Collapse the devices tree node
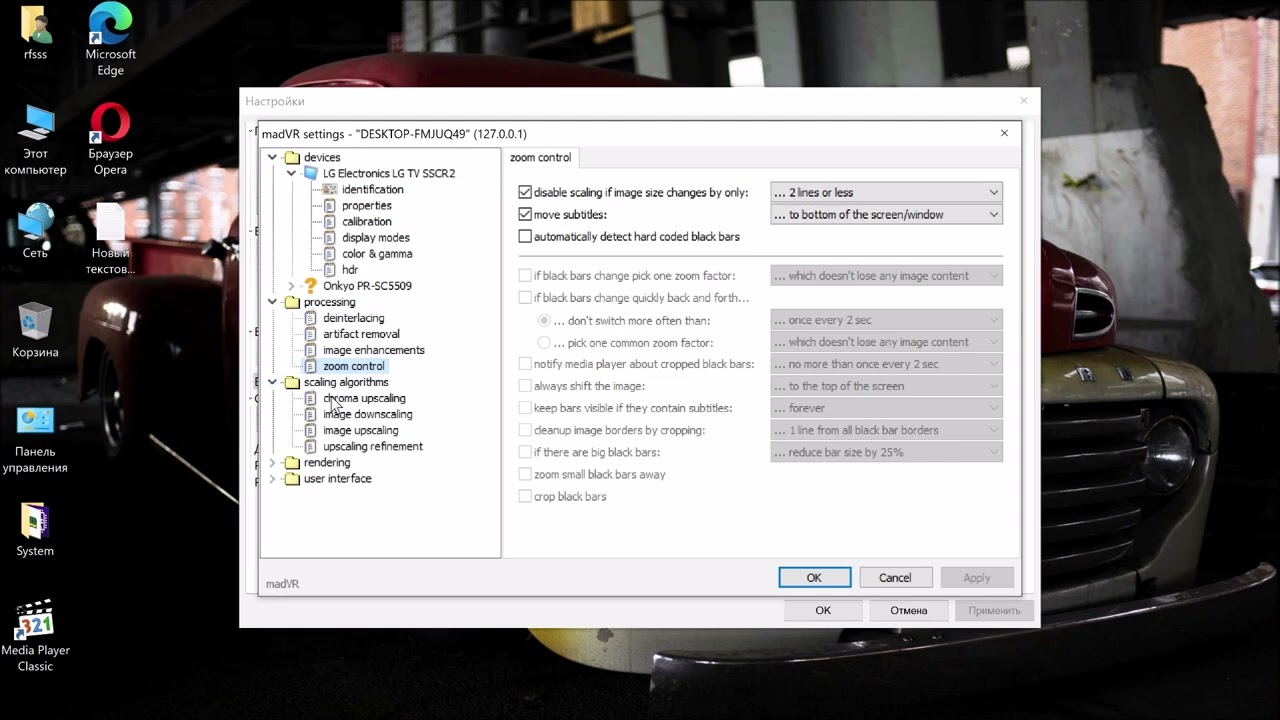This screenshot has height=720, width=1280. point(272,157)
